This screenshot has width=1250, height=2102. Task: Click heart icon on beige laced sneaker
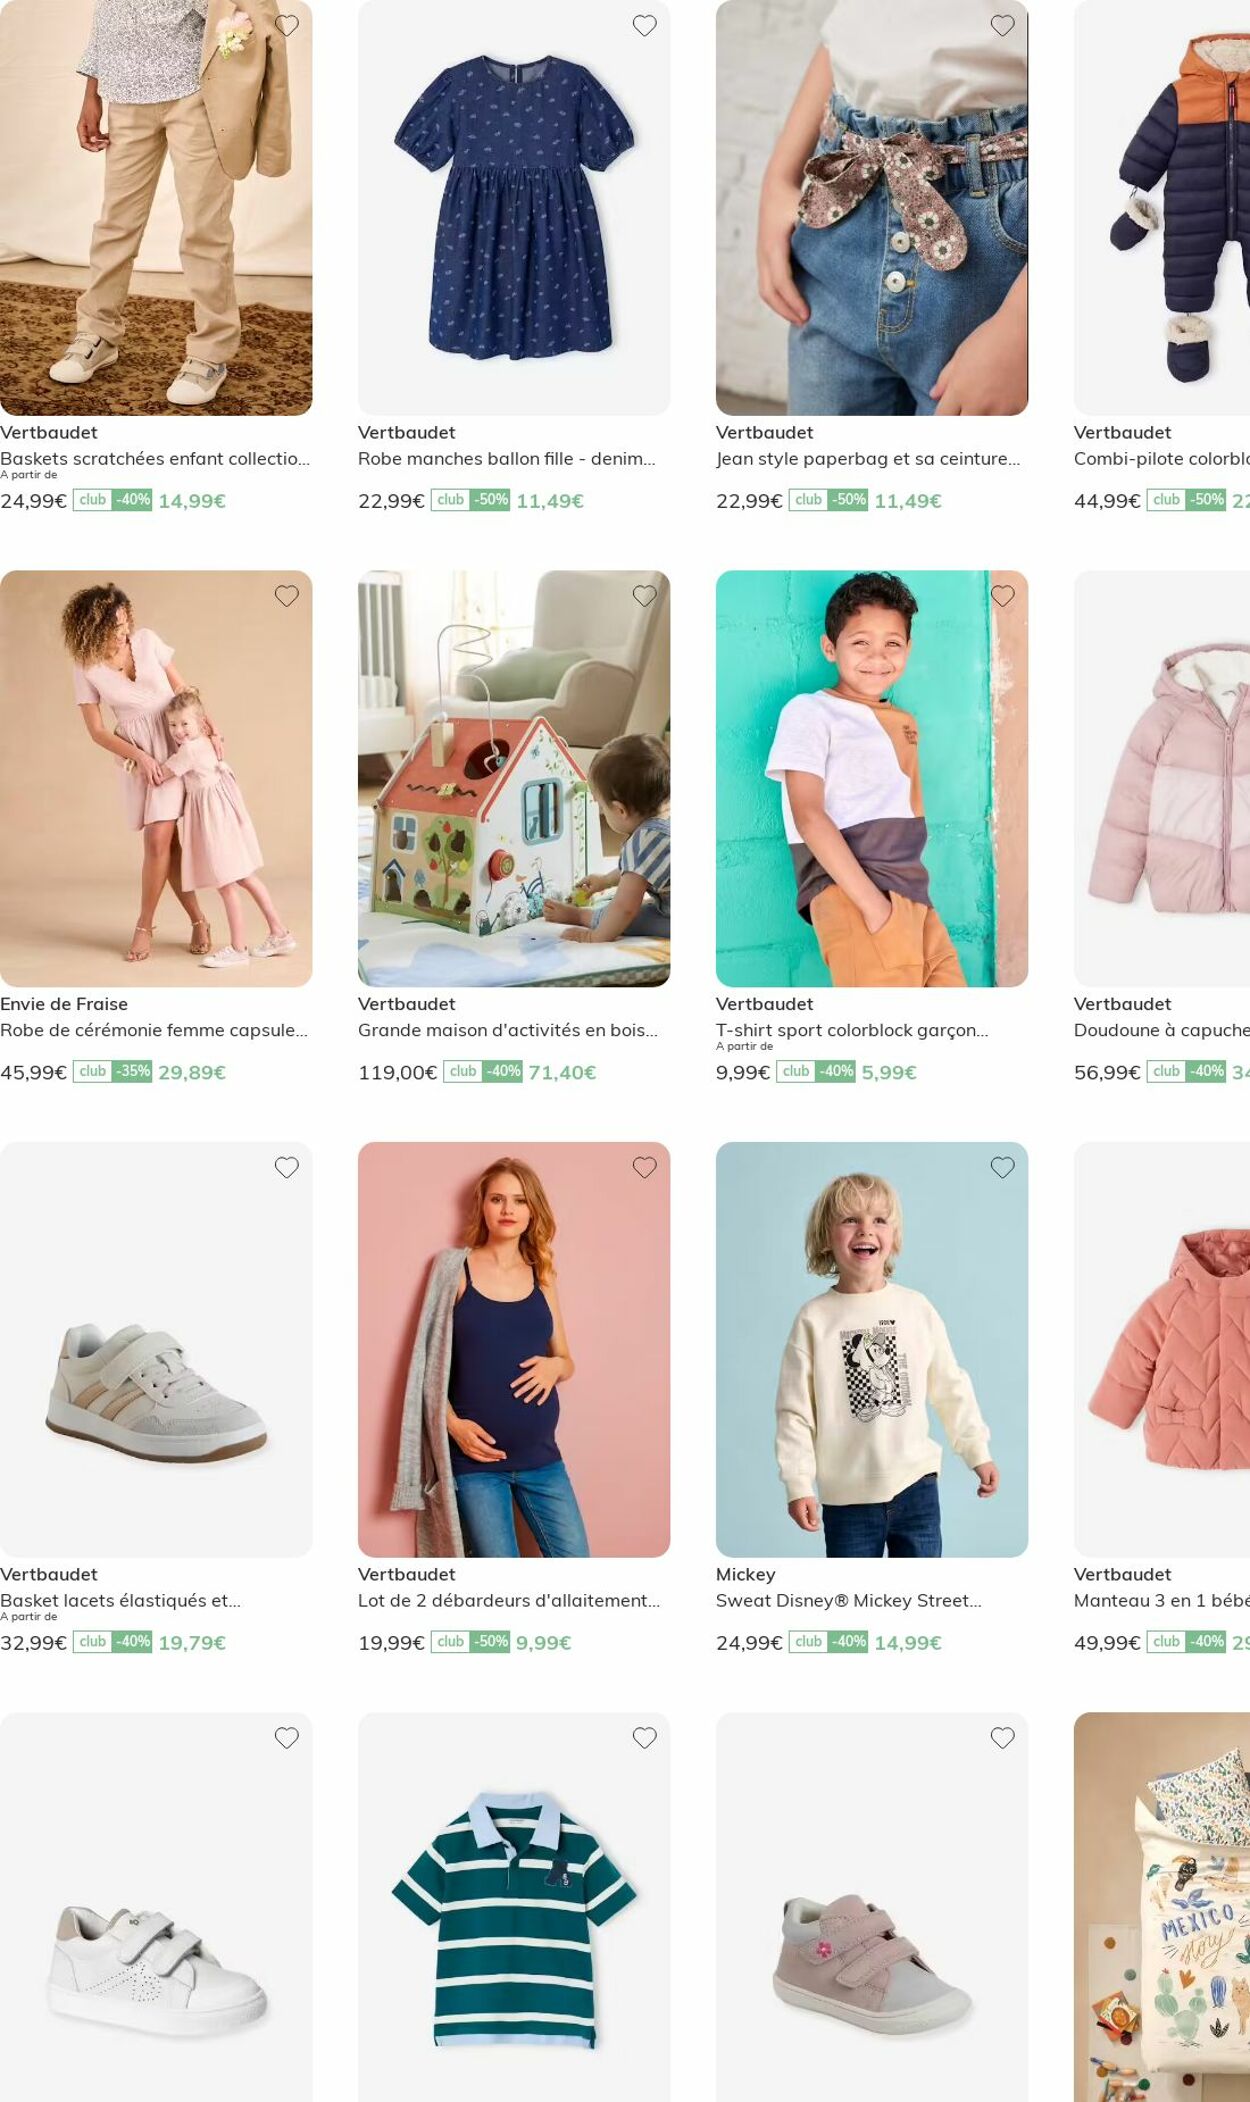[x=287, y=1167]
